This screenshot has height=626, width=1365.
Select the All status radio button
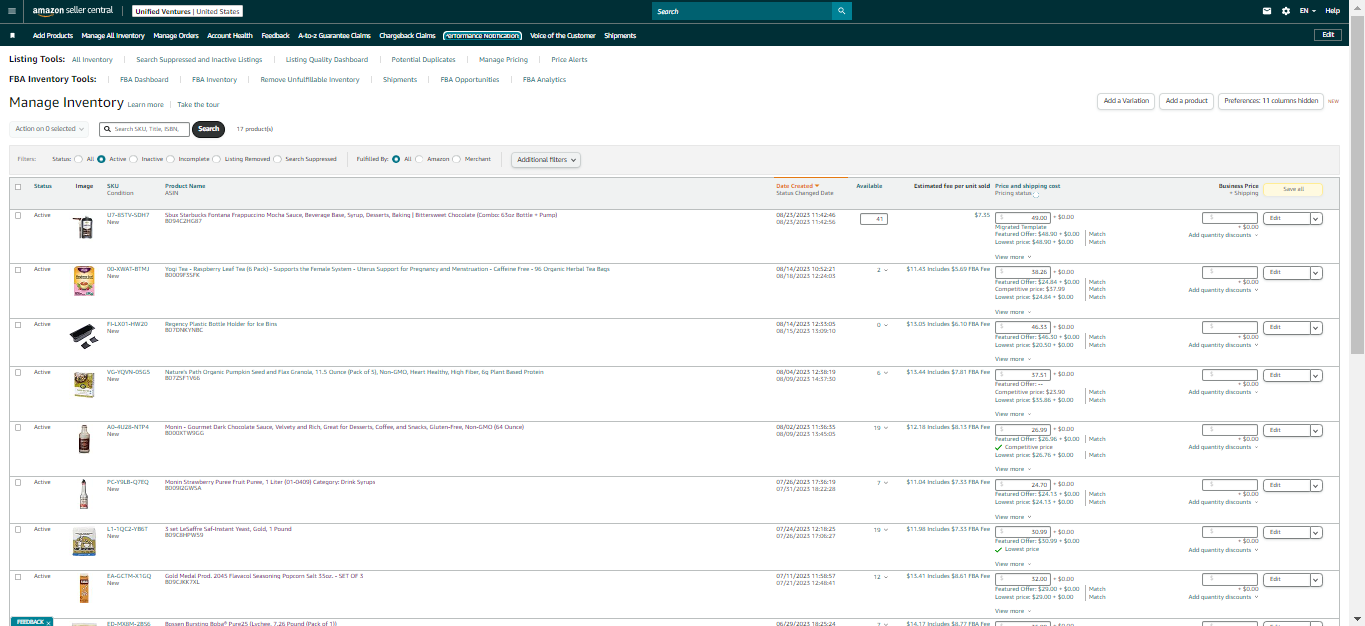point(79,159)
